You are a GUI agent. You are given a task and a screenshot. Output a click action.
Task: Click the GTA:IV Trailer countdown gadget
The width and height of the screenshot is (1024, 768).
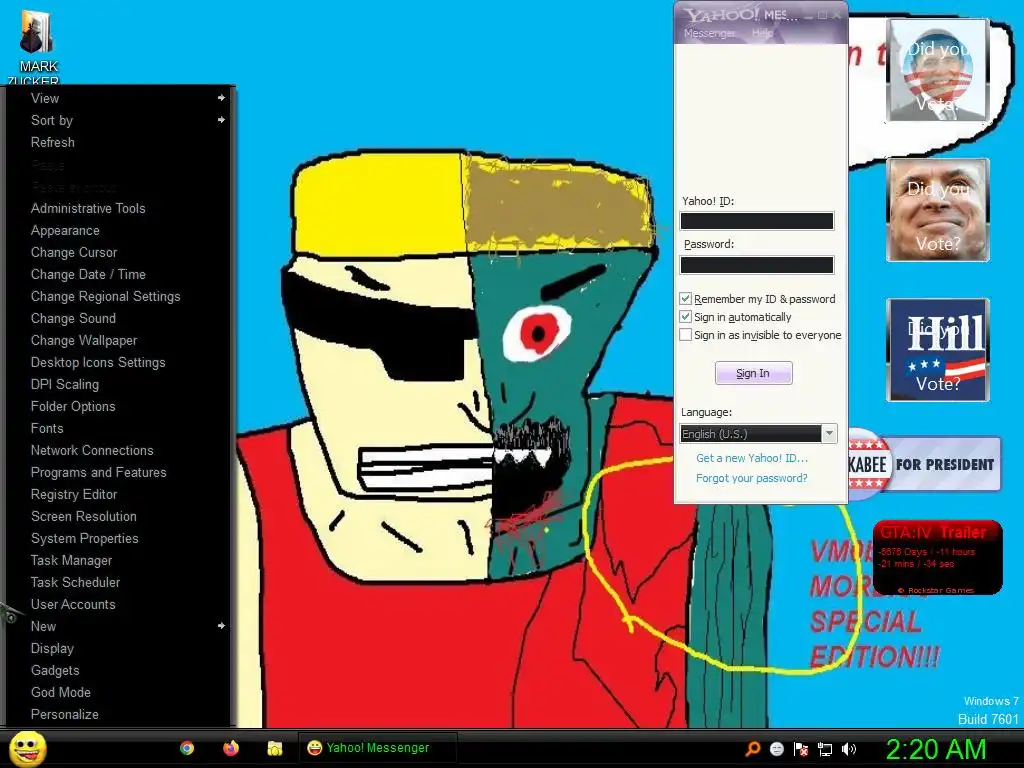(938, 557)
